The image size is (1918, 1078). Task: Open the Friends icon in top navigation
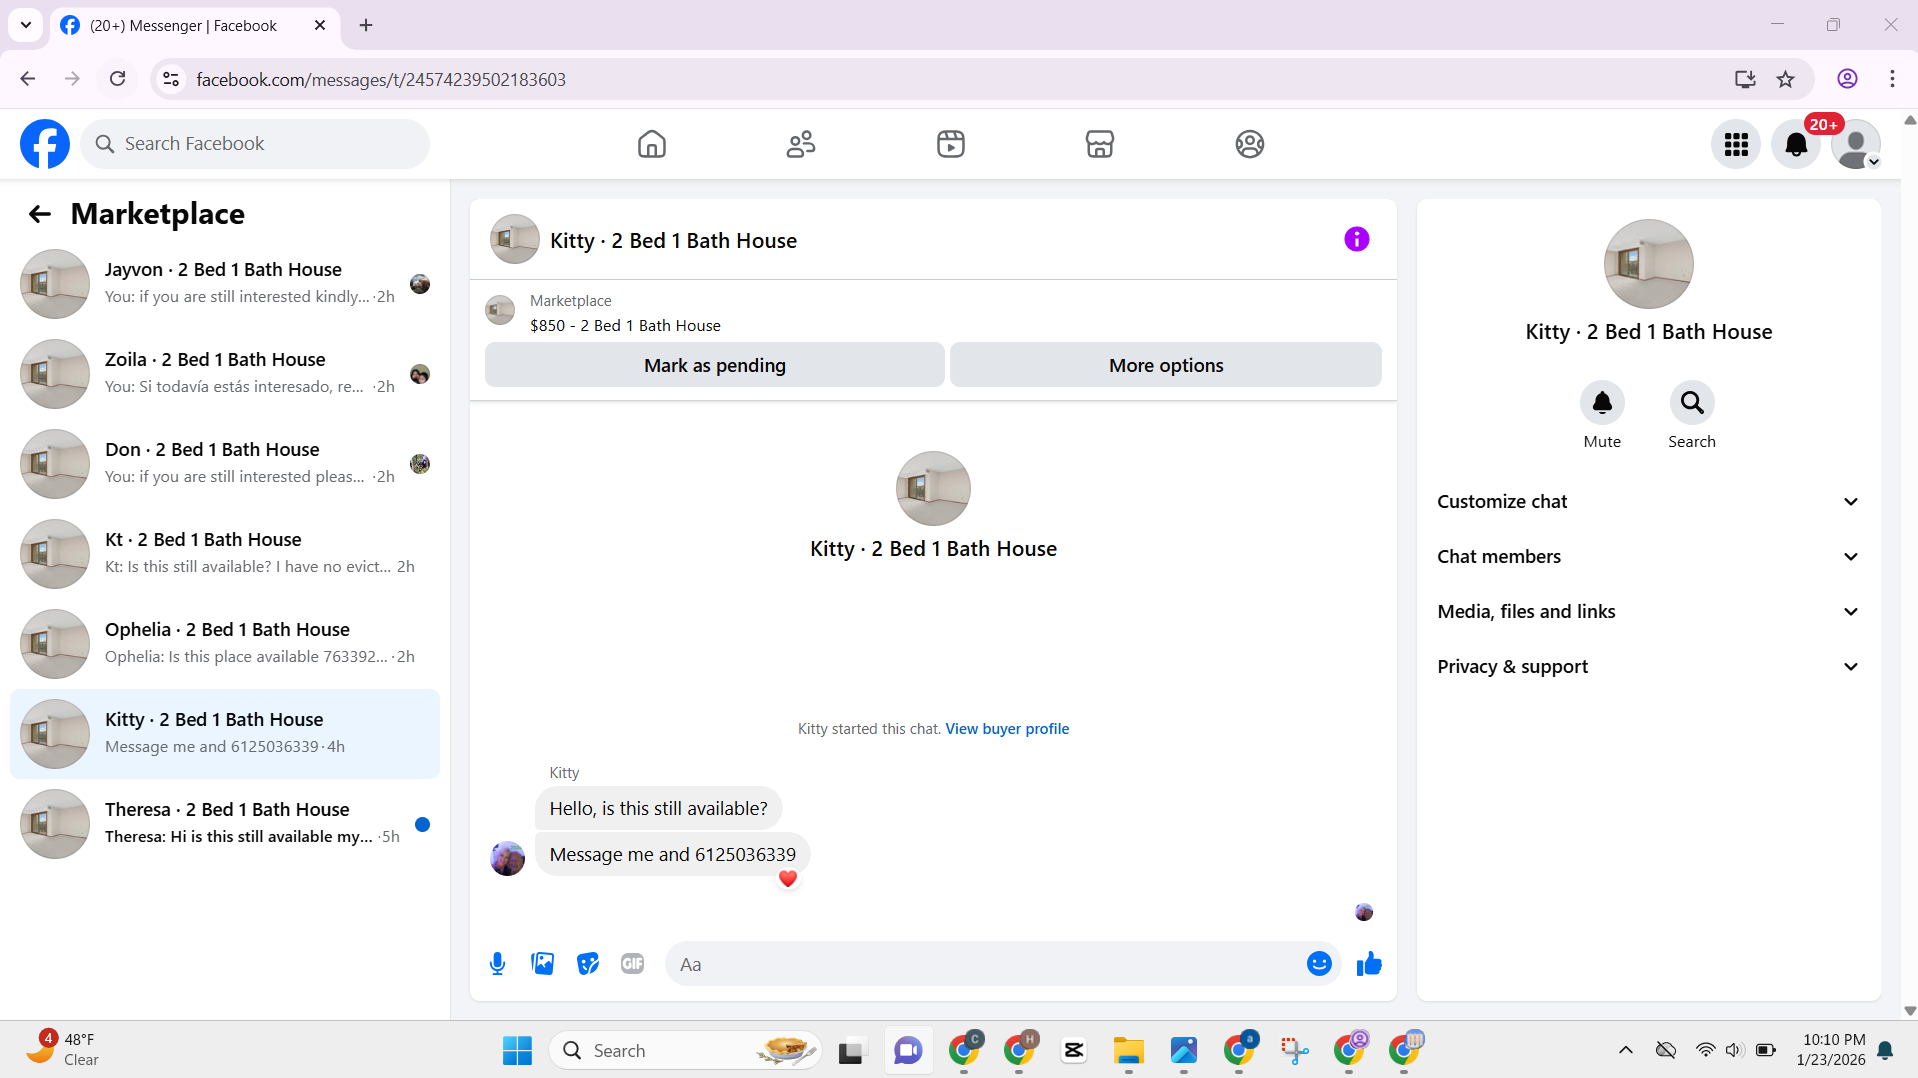[x=801, y=144]
